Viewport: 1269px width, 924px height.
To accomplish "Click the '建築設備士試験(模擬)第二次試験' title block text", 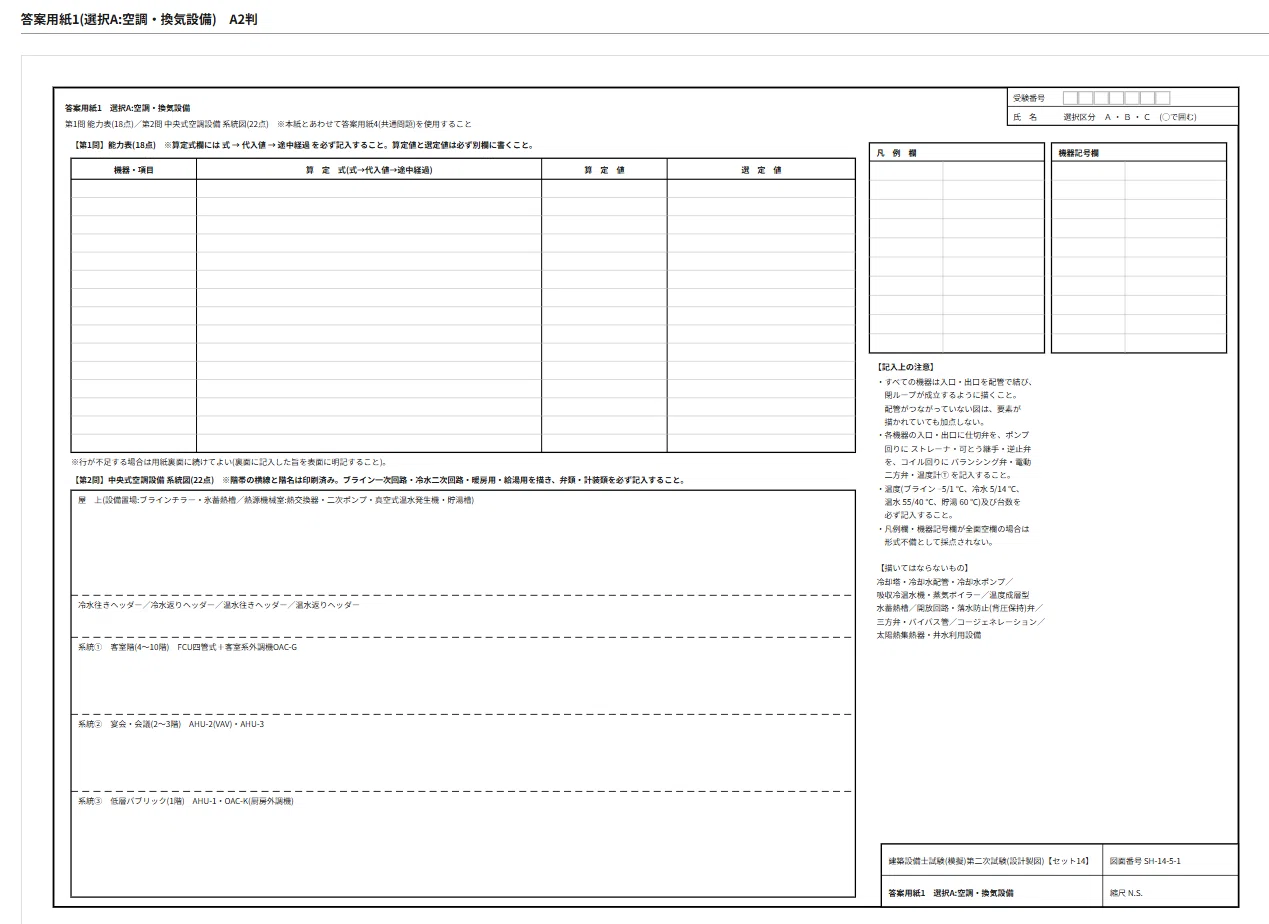I will point(989,861).
